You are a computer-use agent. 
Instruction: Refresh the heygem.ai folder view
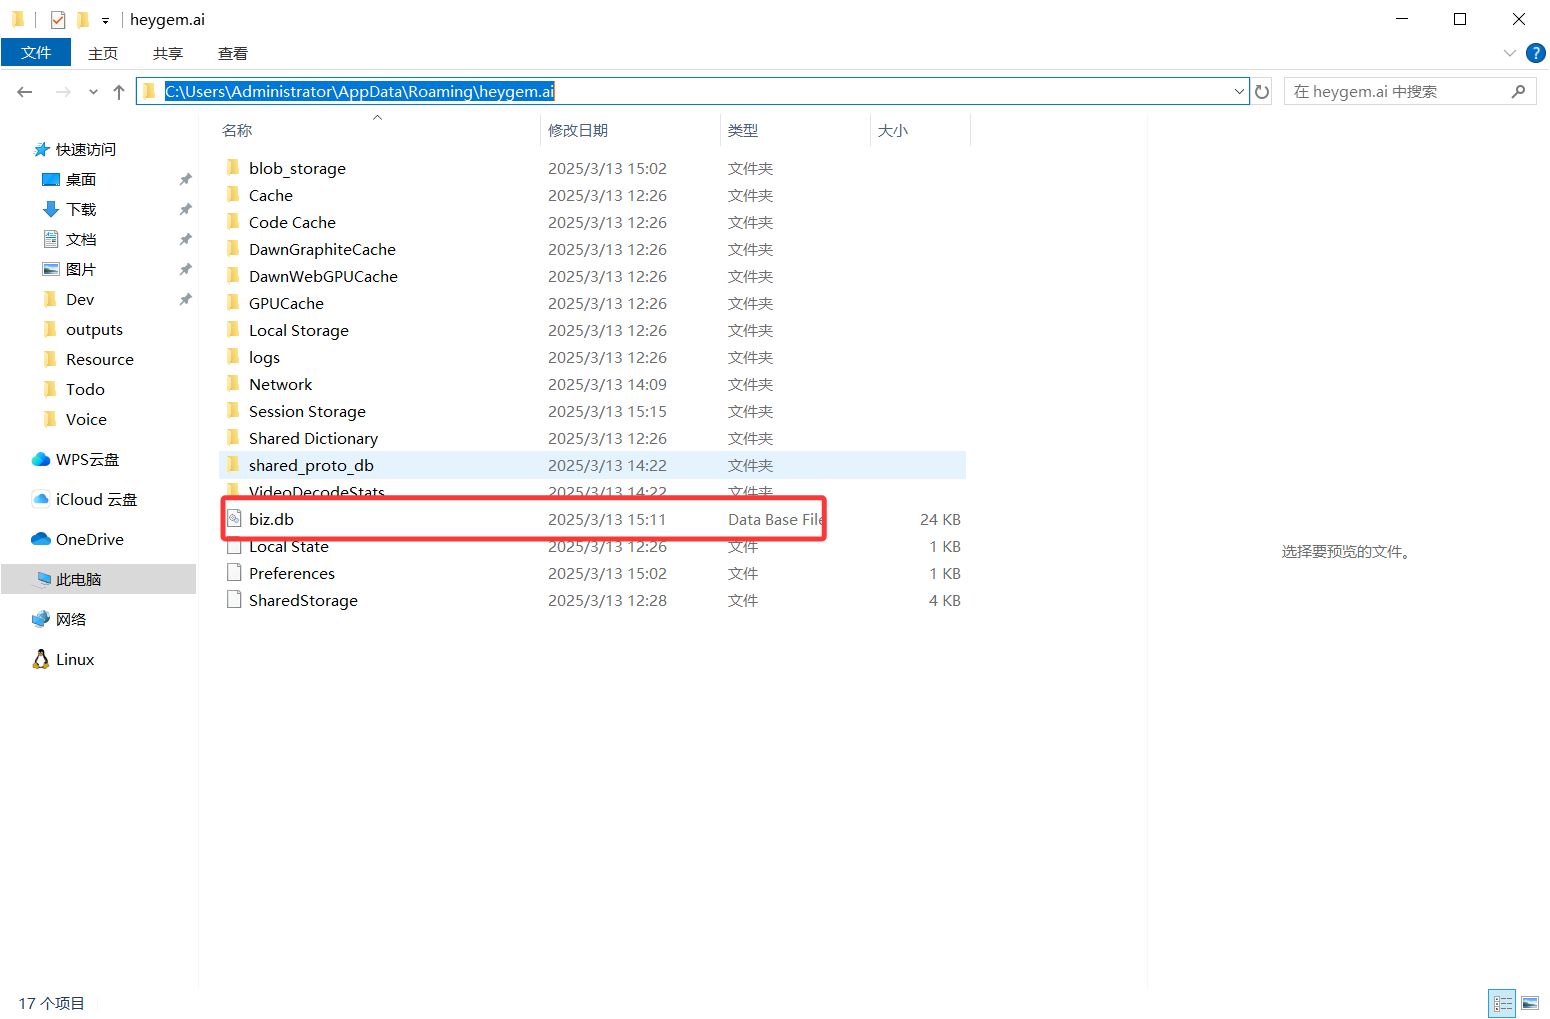pos(1262,92)
